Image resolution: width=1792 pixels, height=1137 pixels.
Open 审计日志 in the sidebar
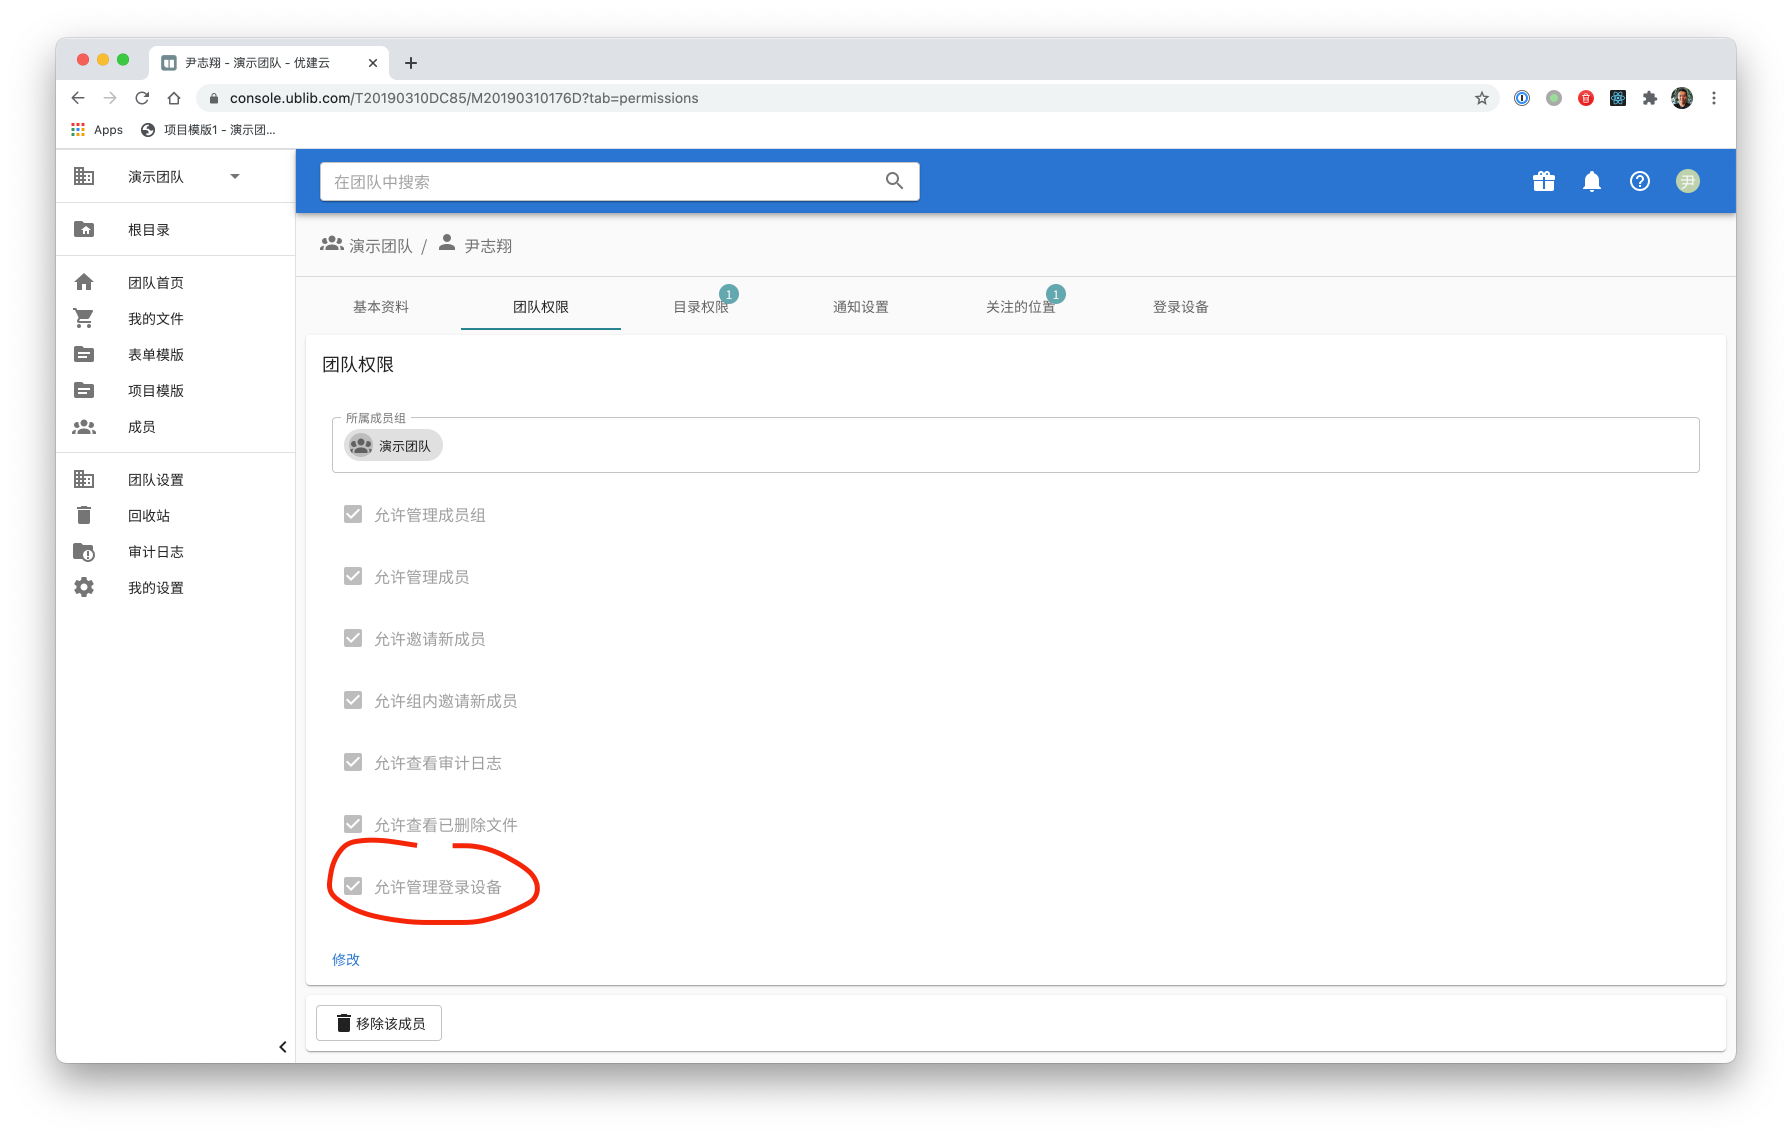155,552
